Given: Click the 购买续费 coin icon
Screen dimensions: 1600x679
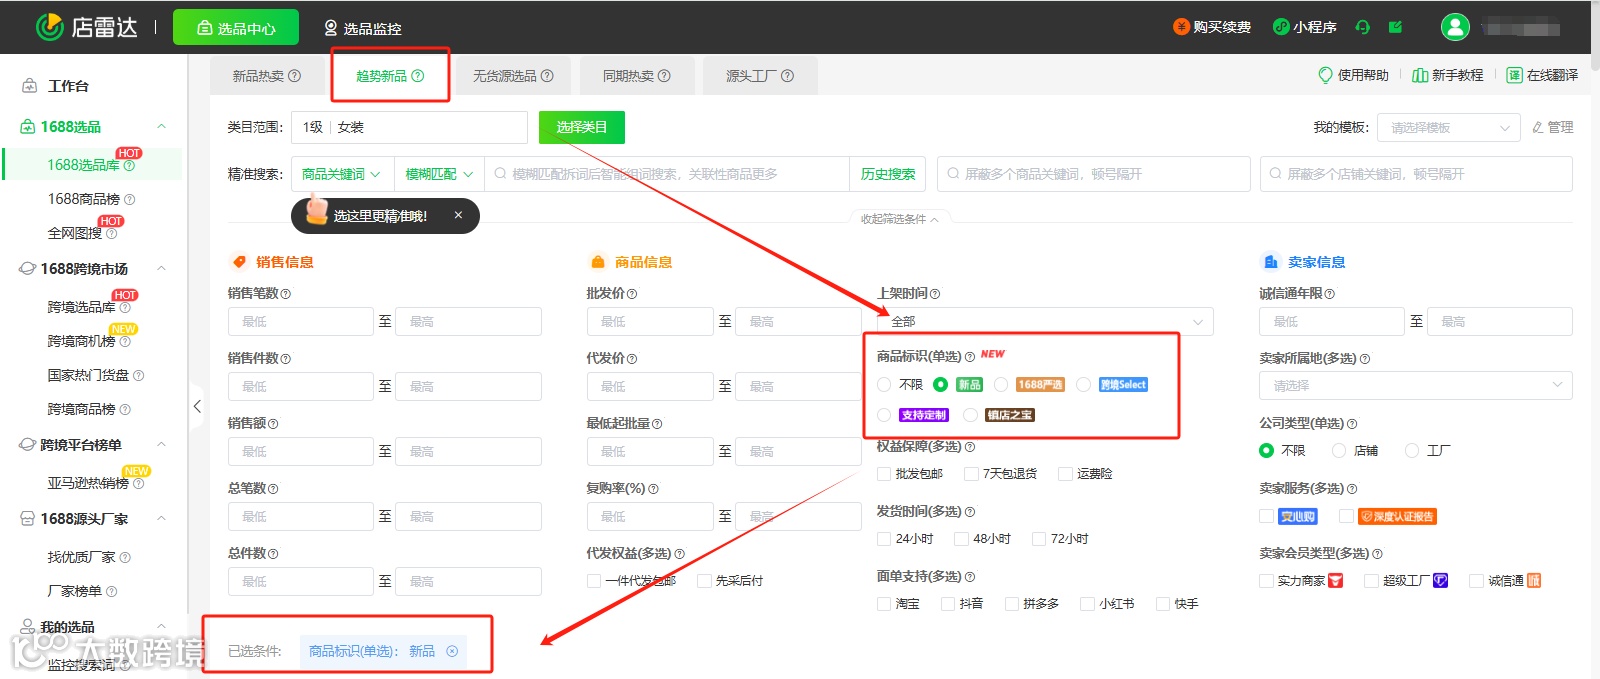Looking at the screenshot, I should point(1181,27).
